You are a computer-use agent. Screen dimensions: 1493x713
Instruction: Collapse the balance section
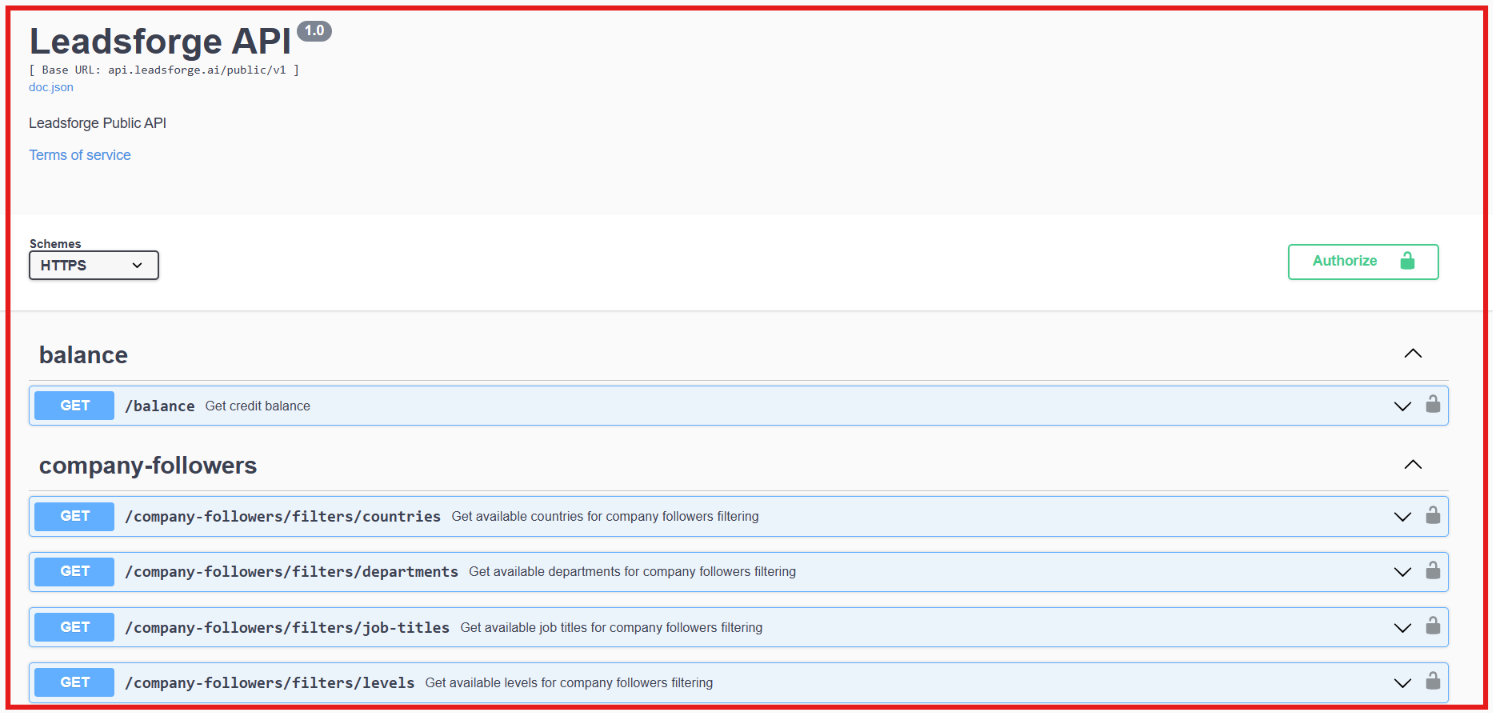(1413, 354)
